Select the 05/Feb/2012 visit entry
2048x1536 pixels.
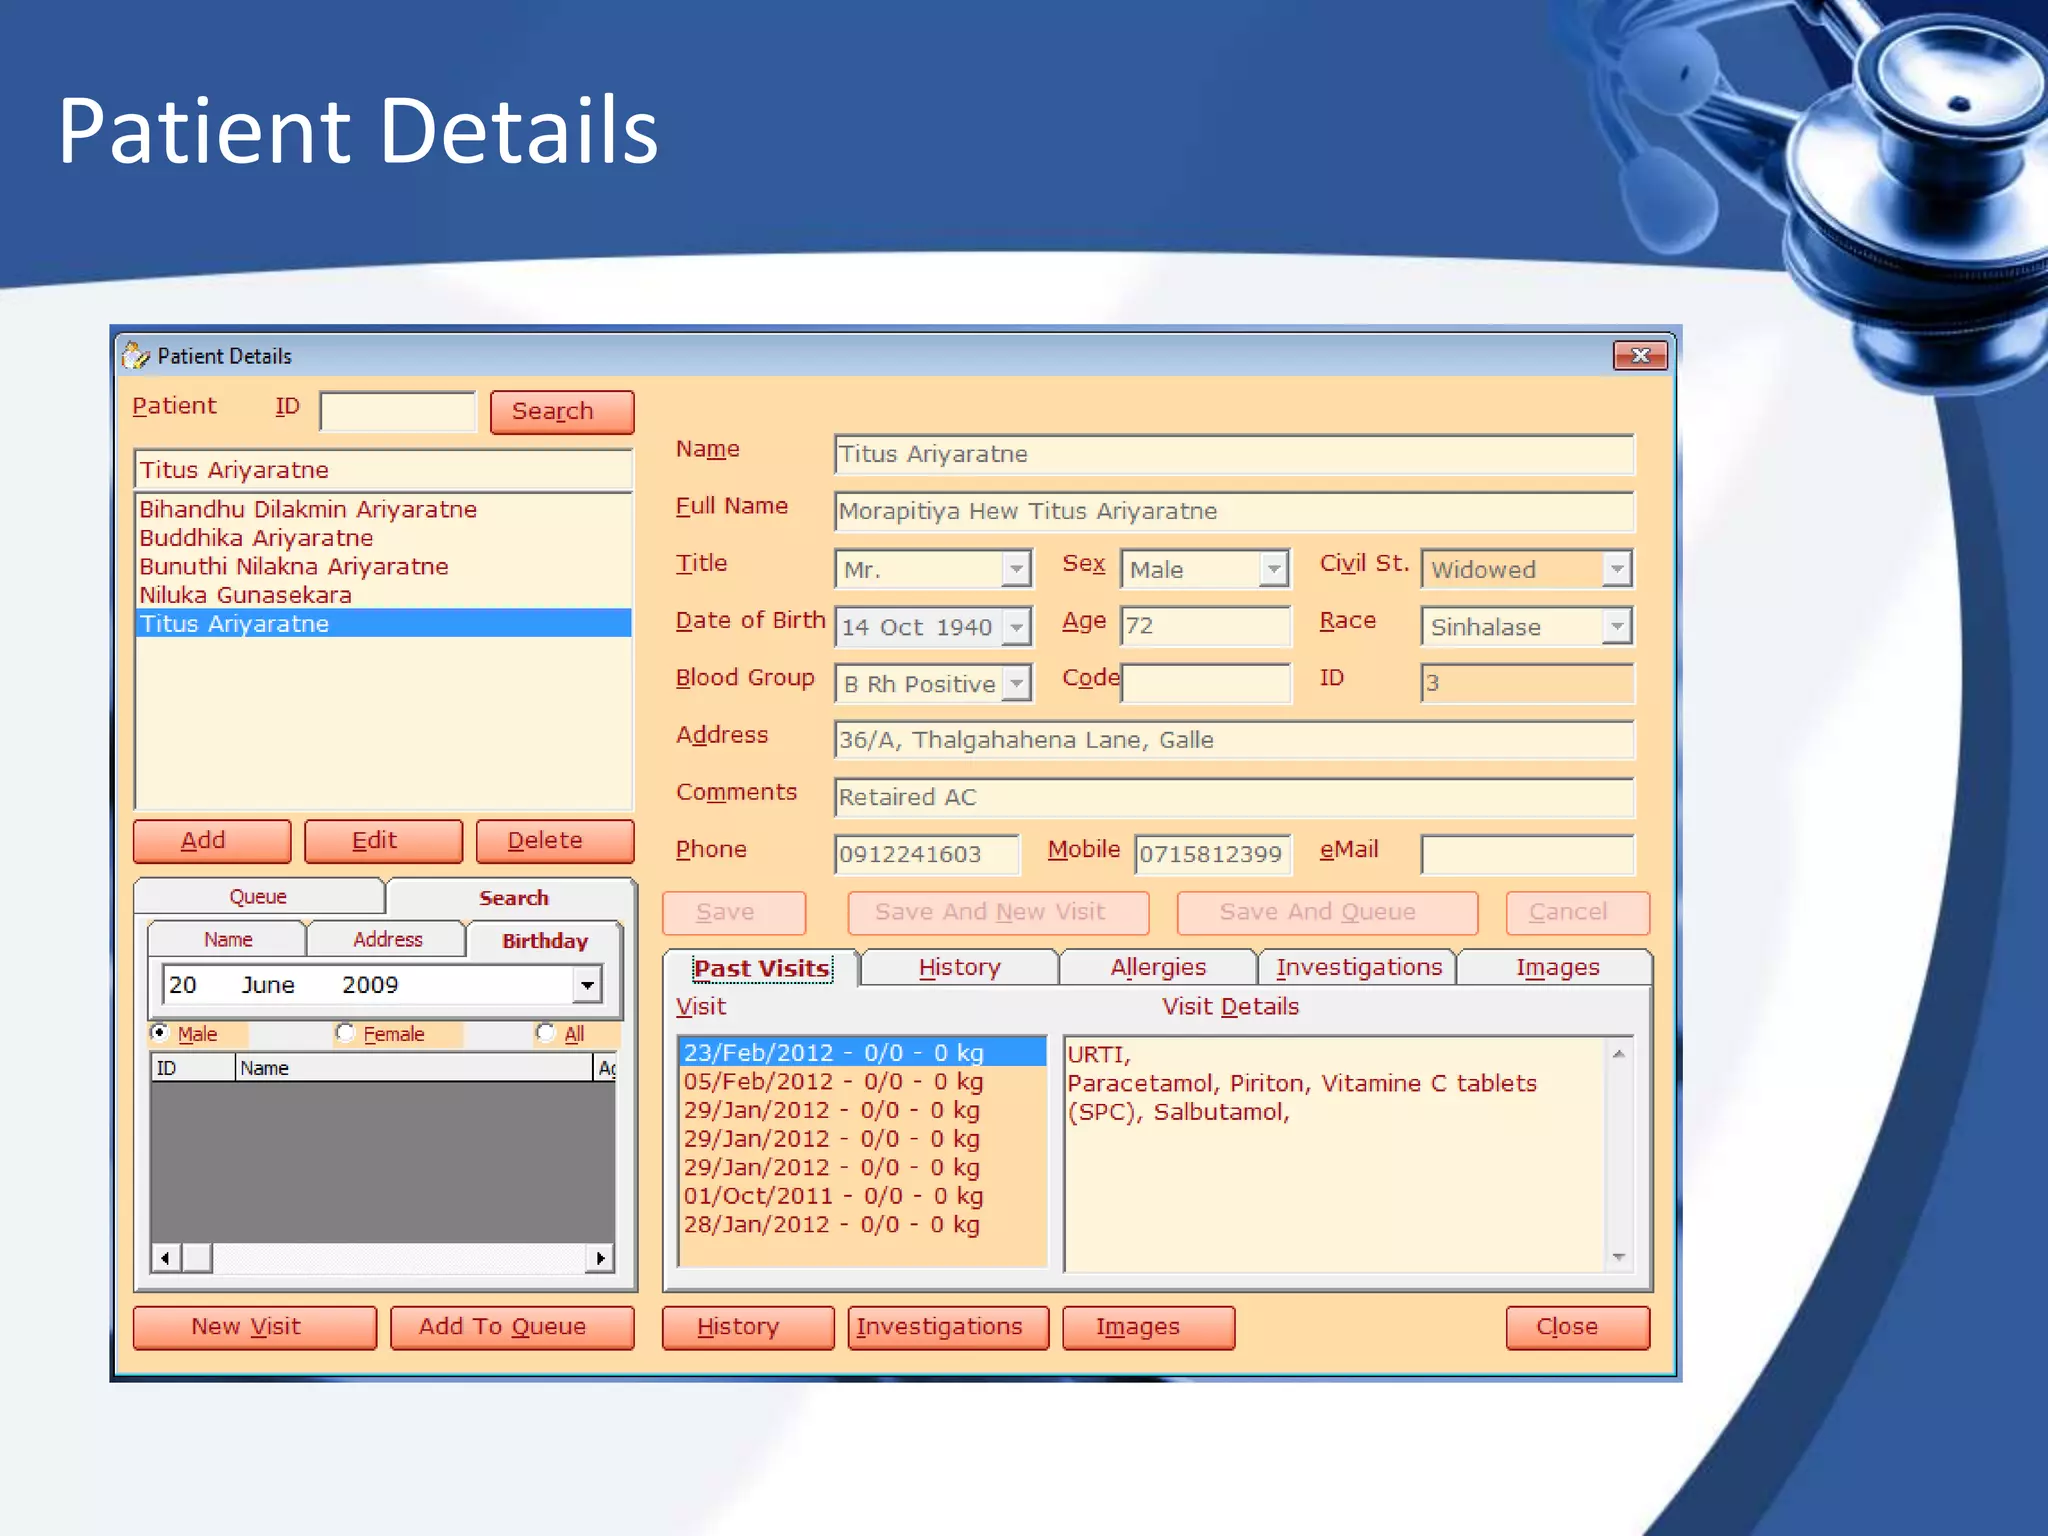point(862,1081)
